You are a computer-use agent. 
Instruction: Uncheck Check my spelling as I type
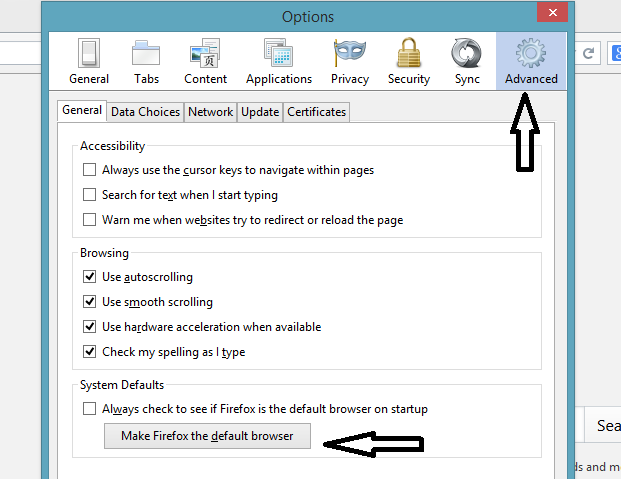pyautogui.click(x=90, y=351)
